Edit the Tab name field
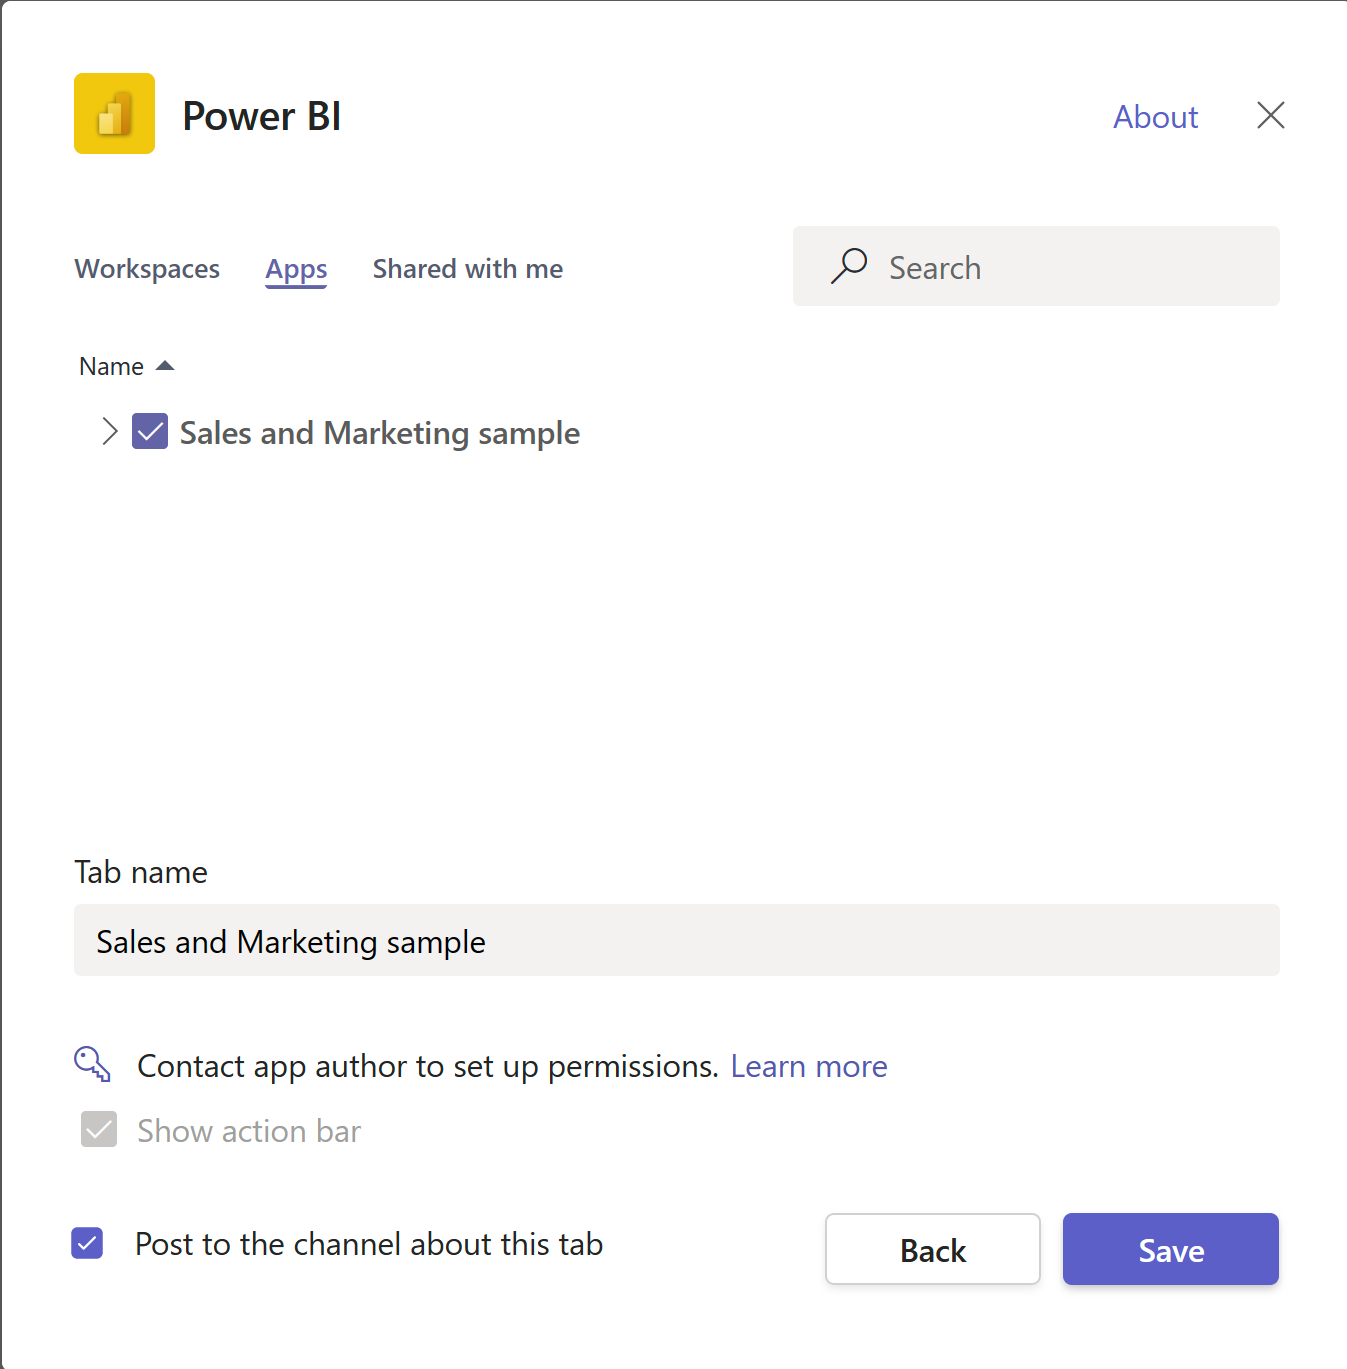Viewport: 1347px width, 1369px height. pyautogui.click(x=676, y=940)
